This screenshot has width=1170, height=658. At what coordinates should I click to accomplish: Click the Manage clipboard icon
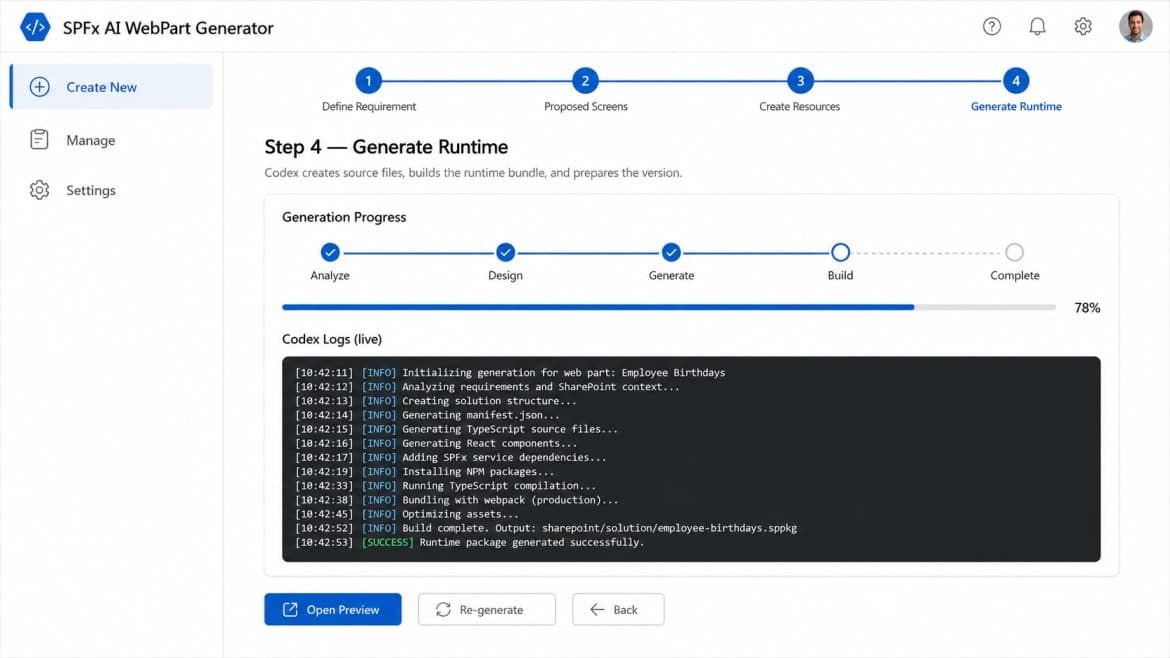pyautogui.click(x=40, y=140)
